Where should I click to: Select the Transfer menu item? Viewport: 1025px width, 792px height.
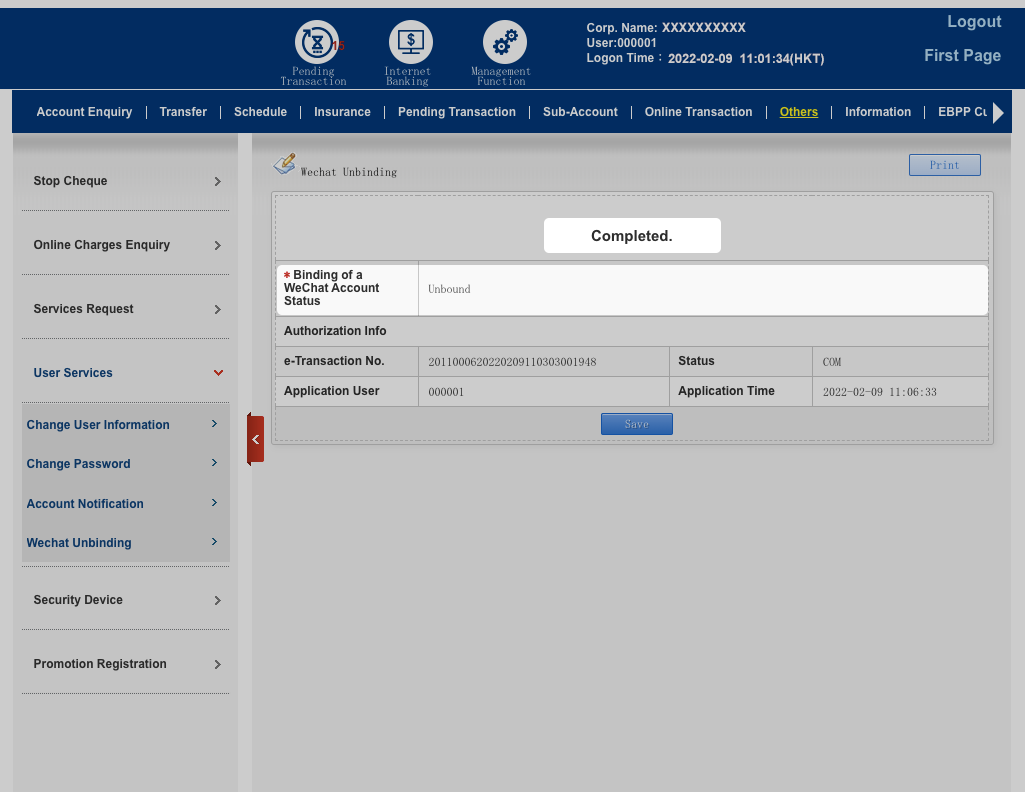tap(183, 112)
